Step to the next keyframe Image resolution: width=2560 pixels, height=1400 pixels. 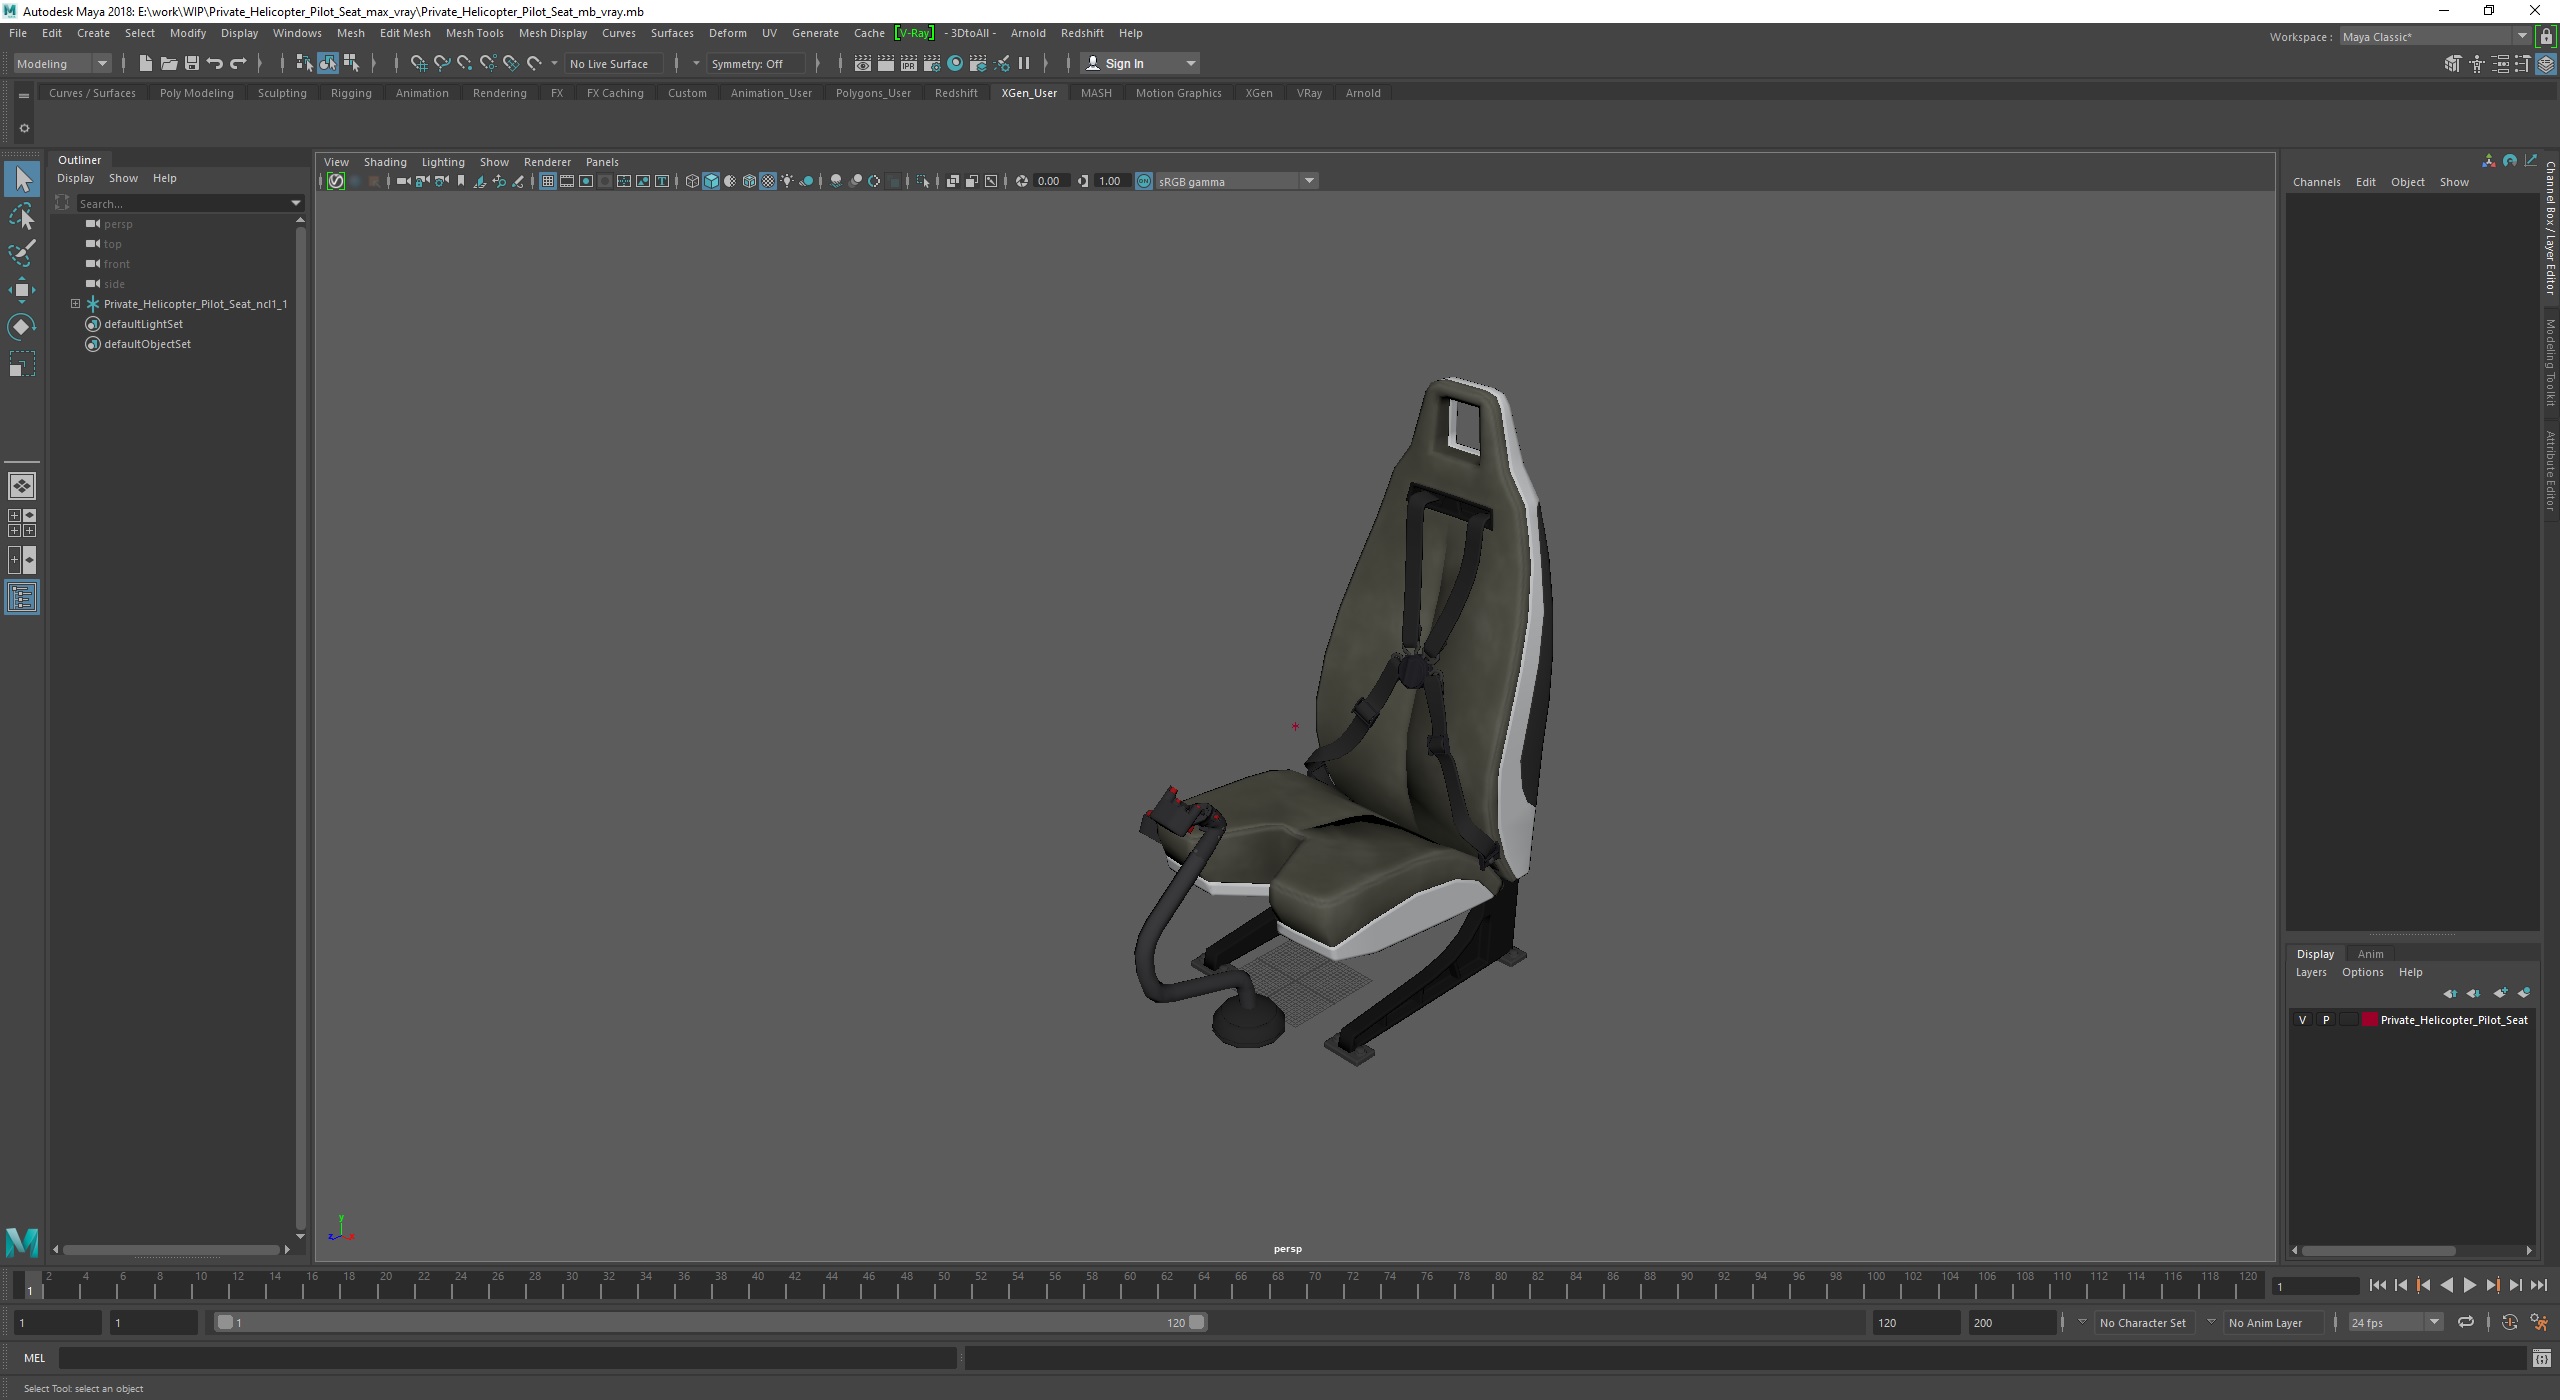pos(2493,1286)
